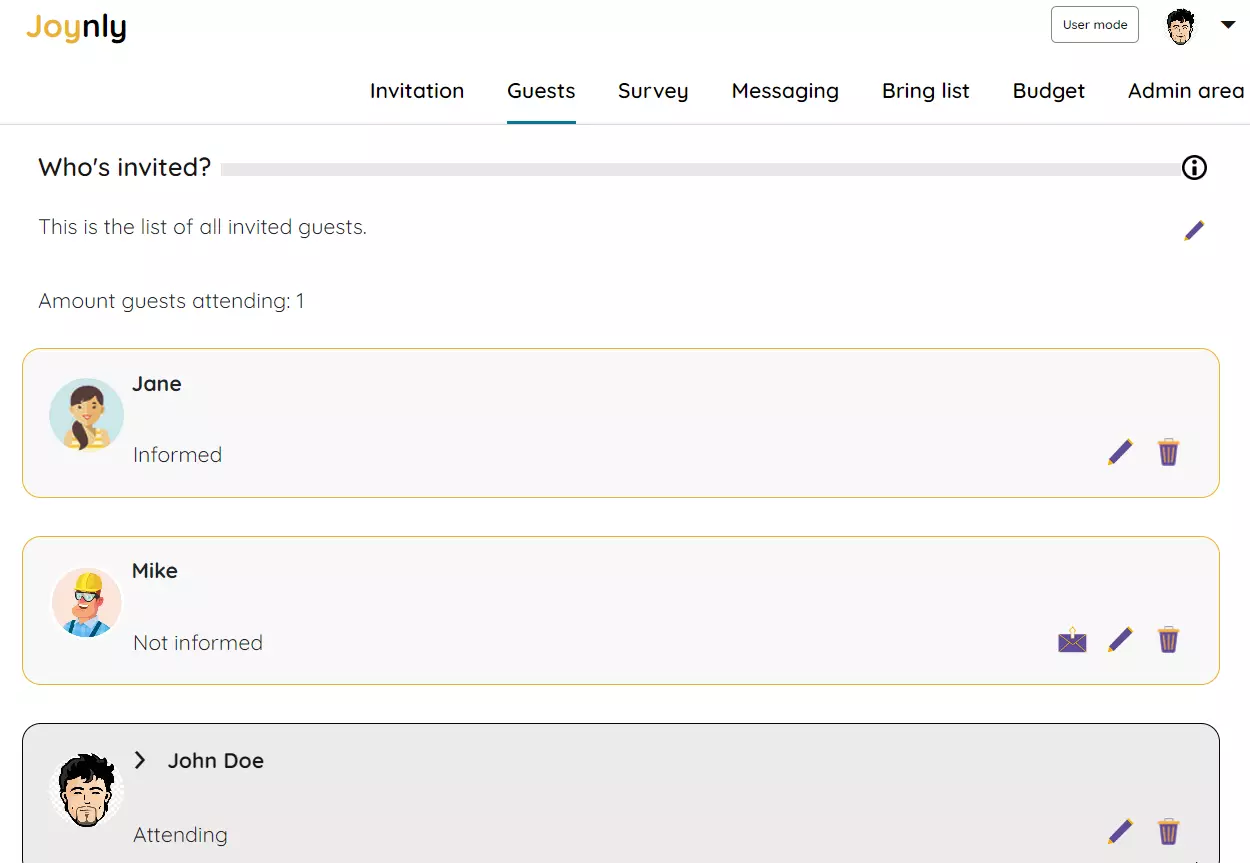Screen dimensions: 1250x863
Task: Open the account dropdown arrow
Action: click(x=1228, y=25)
